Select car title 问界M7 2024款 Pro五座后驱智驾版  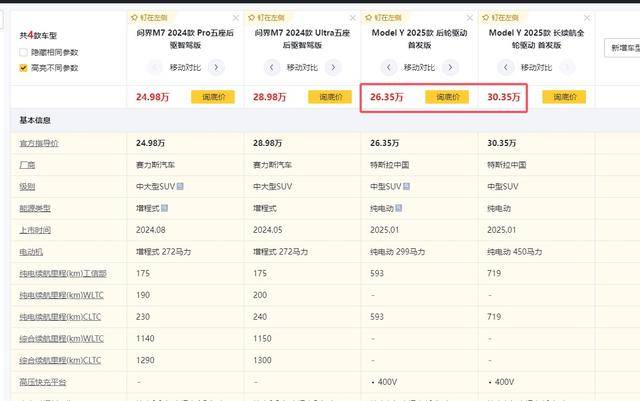185,39
